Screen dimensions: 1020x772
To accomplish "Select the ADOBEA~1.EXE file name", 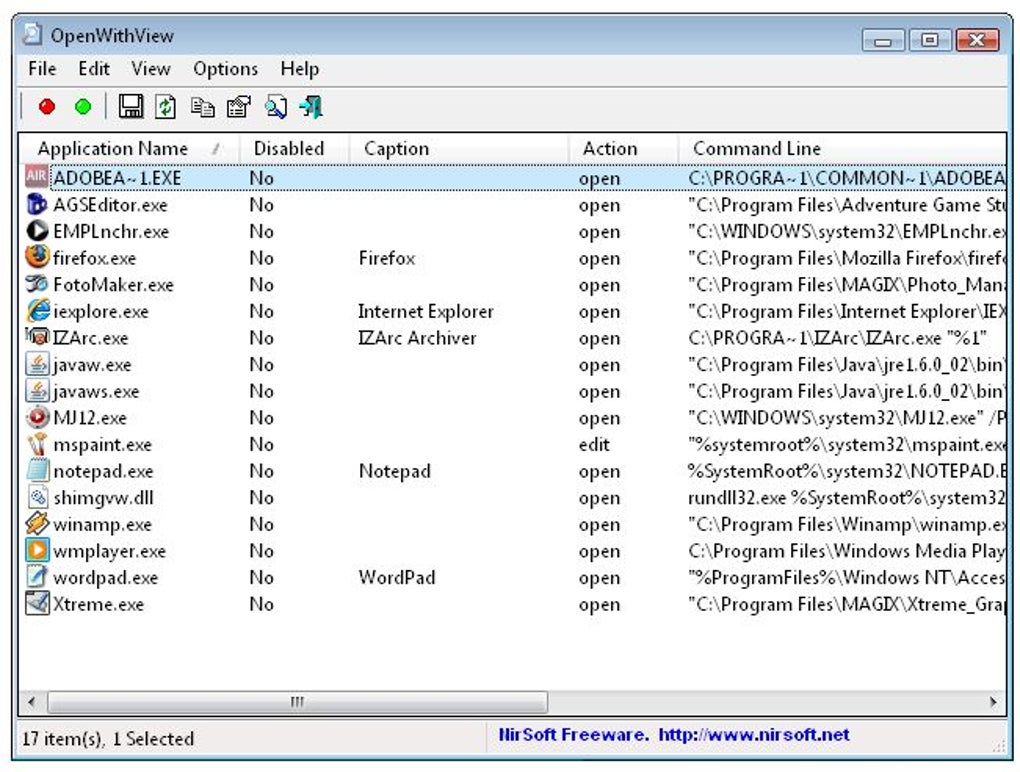I will point(117,178).
